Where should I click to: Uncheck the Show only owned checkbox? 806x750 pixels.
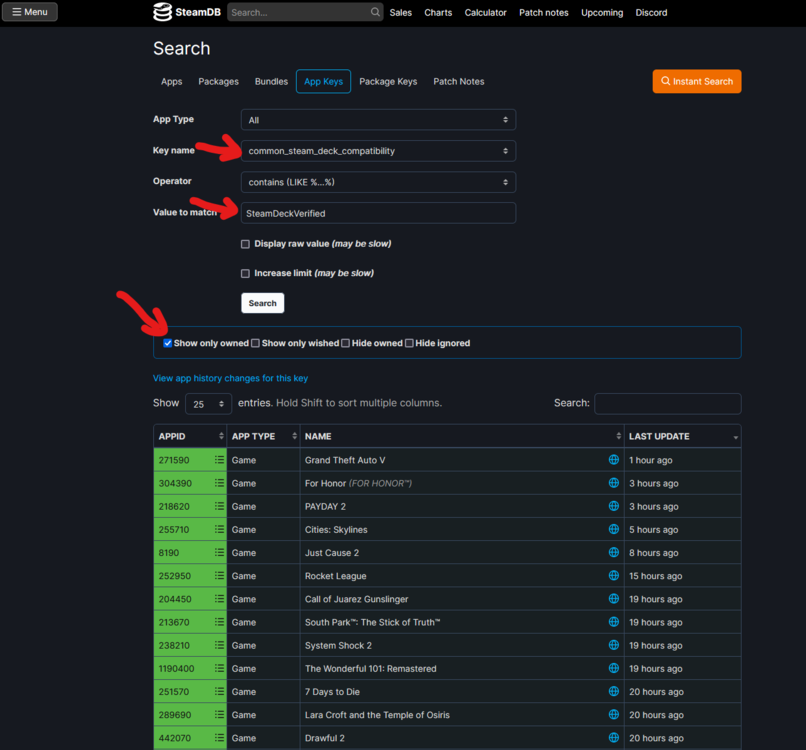click(168, 343)
